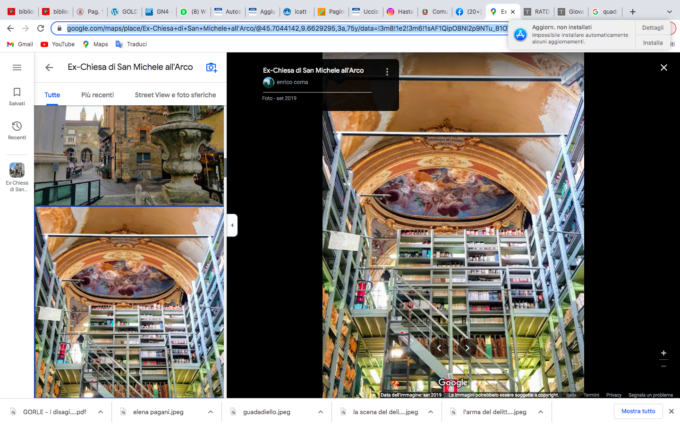This screenshot has height=425, width=680.
Task: Open Privacy link in footer
Action: 614,395
